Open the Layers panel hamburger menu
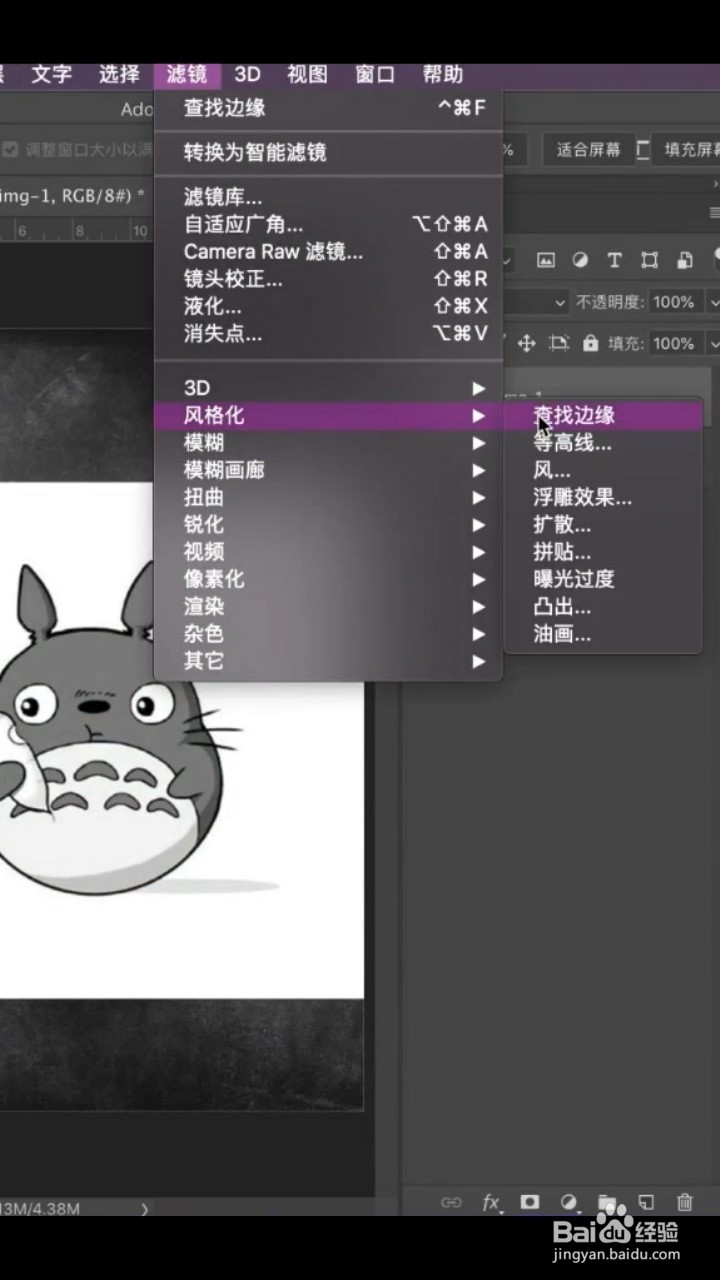The image size is (720, 1280). 714,212
